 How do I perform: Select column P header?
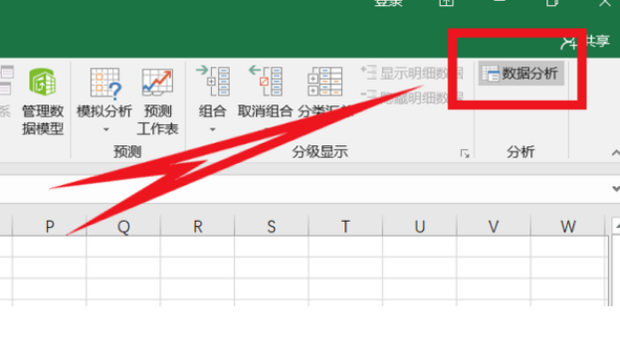tap(49, 226)
